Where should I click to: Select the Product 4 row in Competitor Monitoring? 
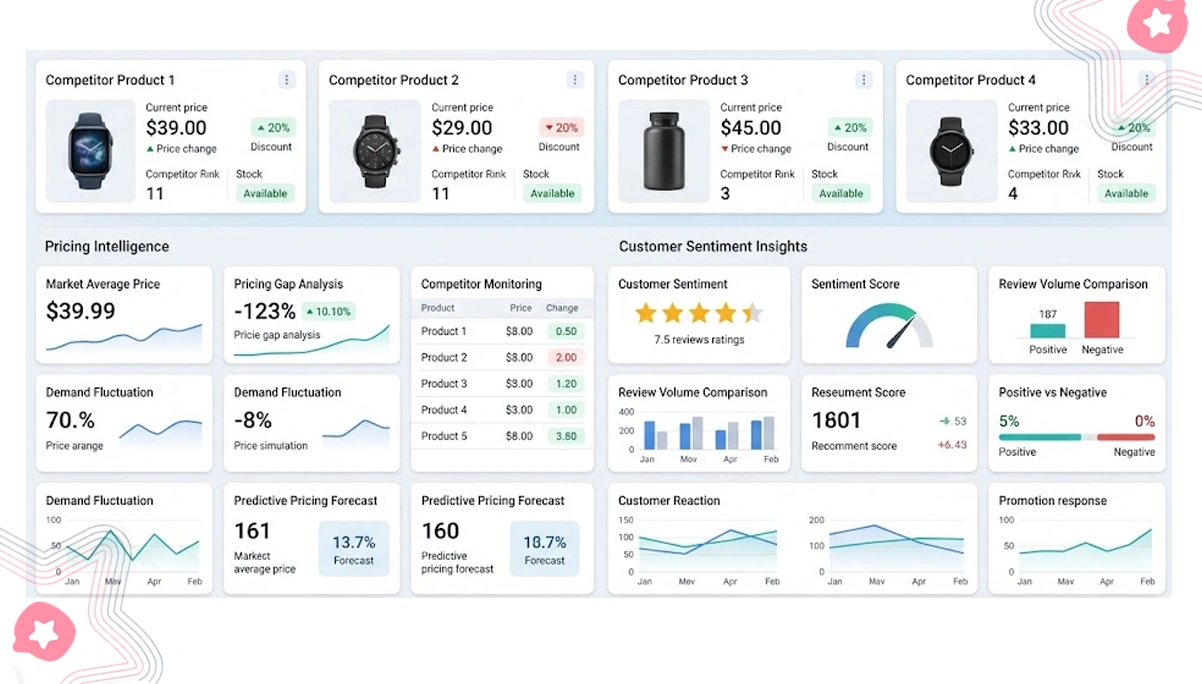(502, 410)
